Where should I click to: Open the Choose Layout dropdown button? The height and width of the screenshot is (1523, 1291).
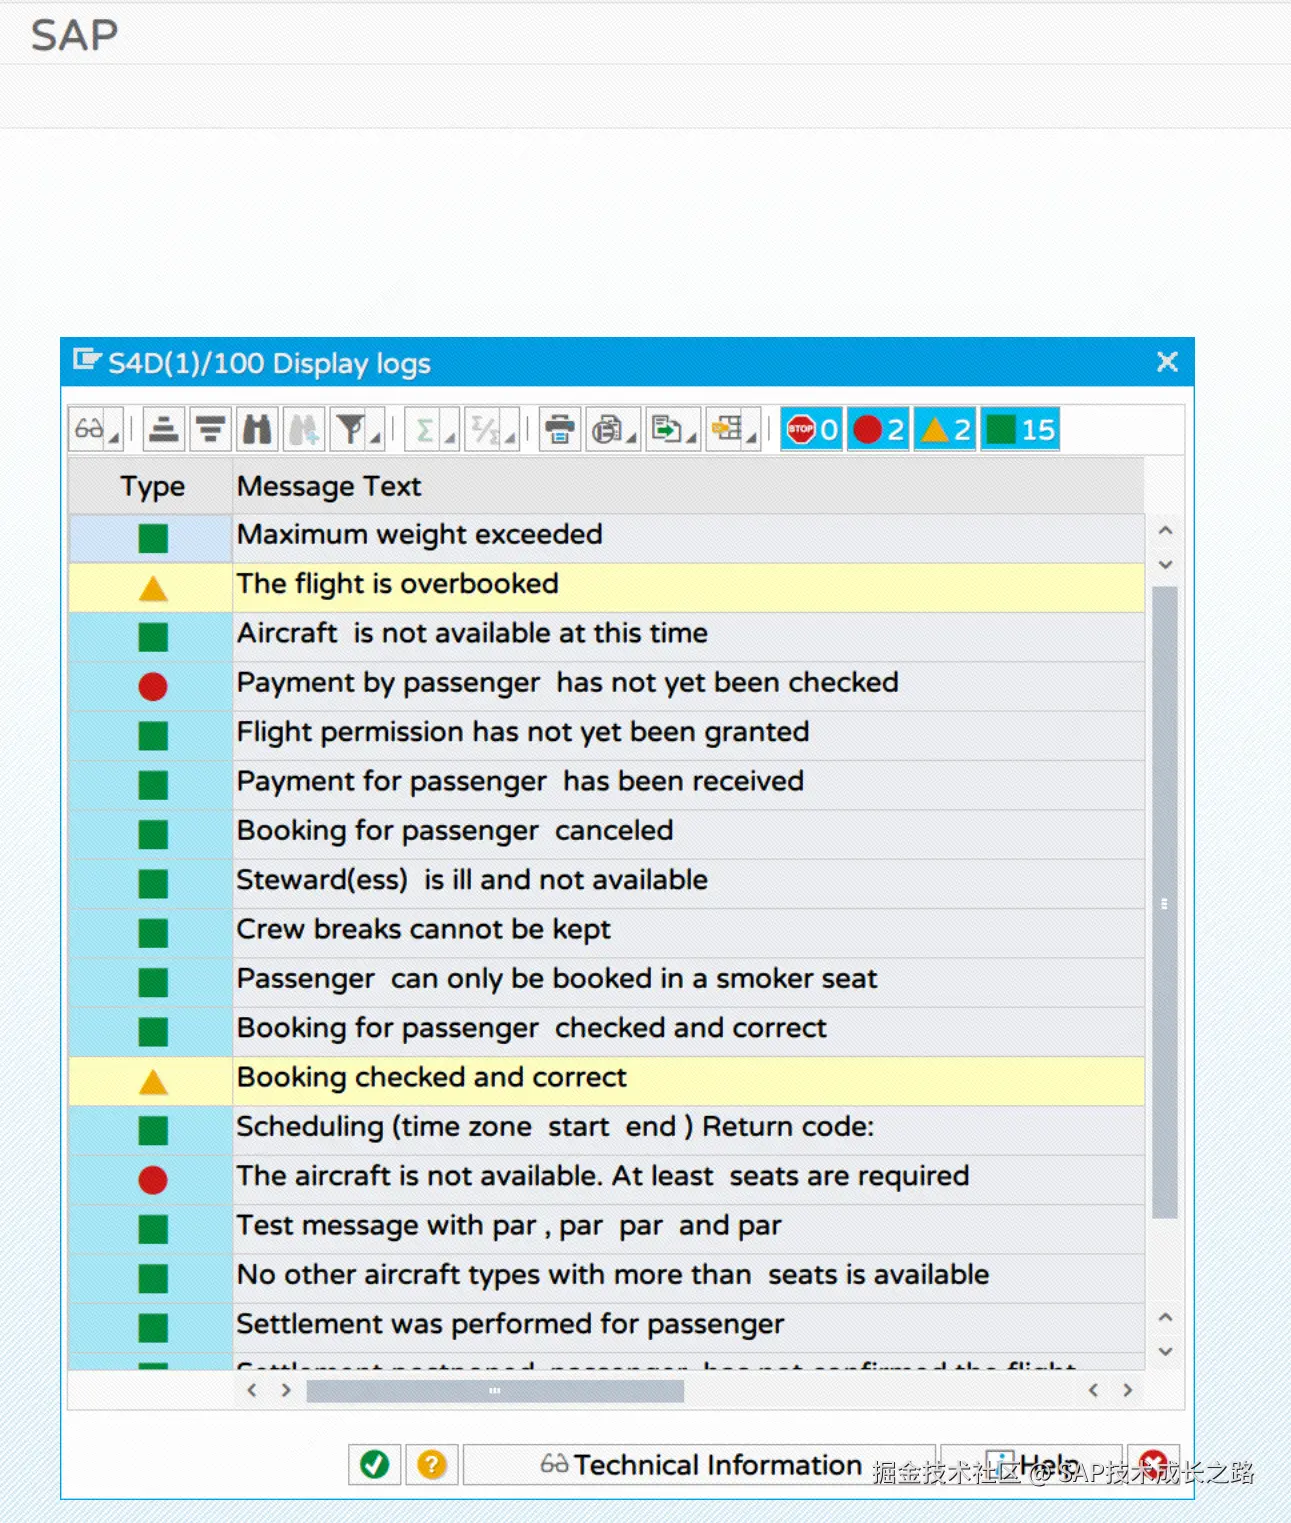[x=733, y=430]
